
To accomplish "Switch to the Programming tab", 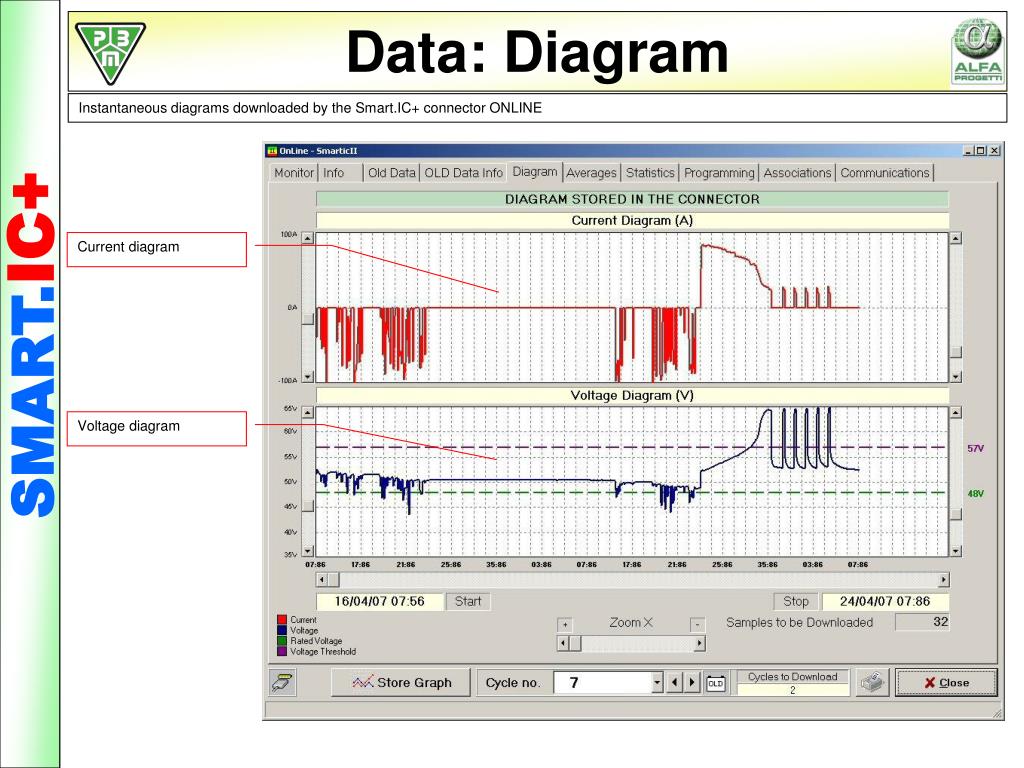I will coord(719,172).
